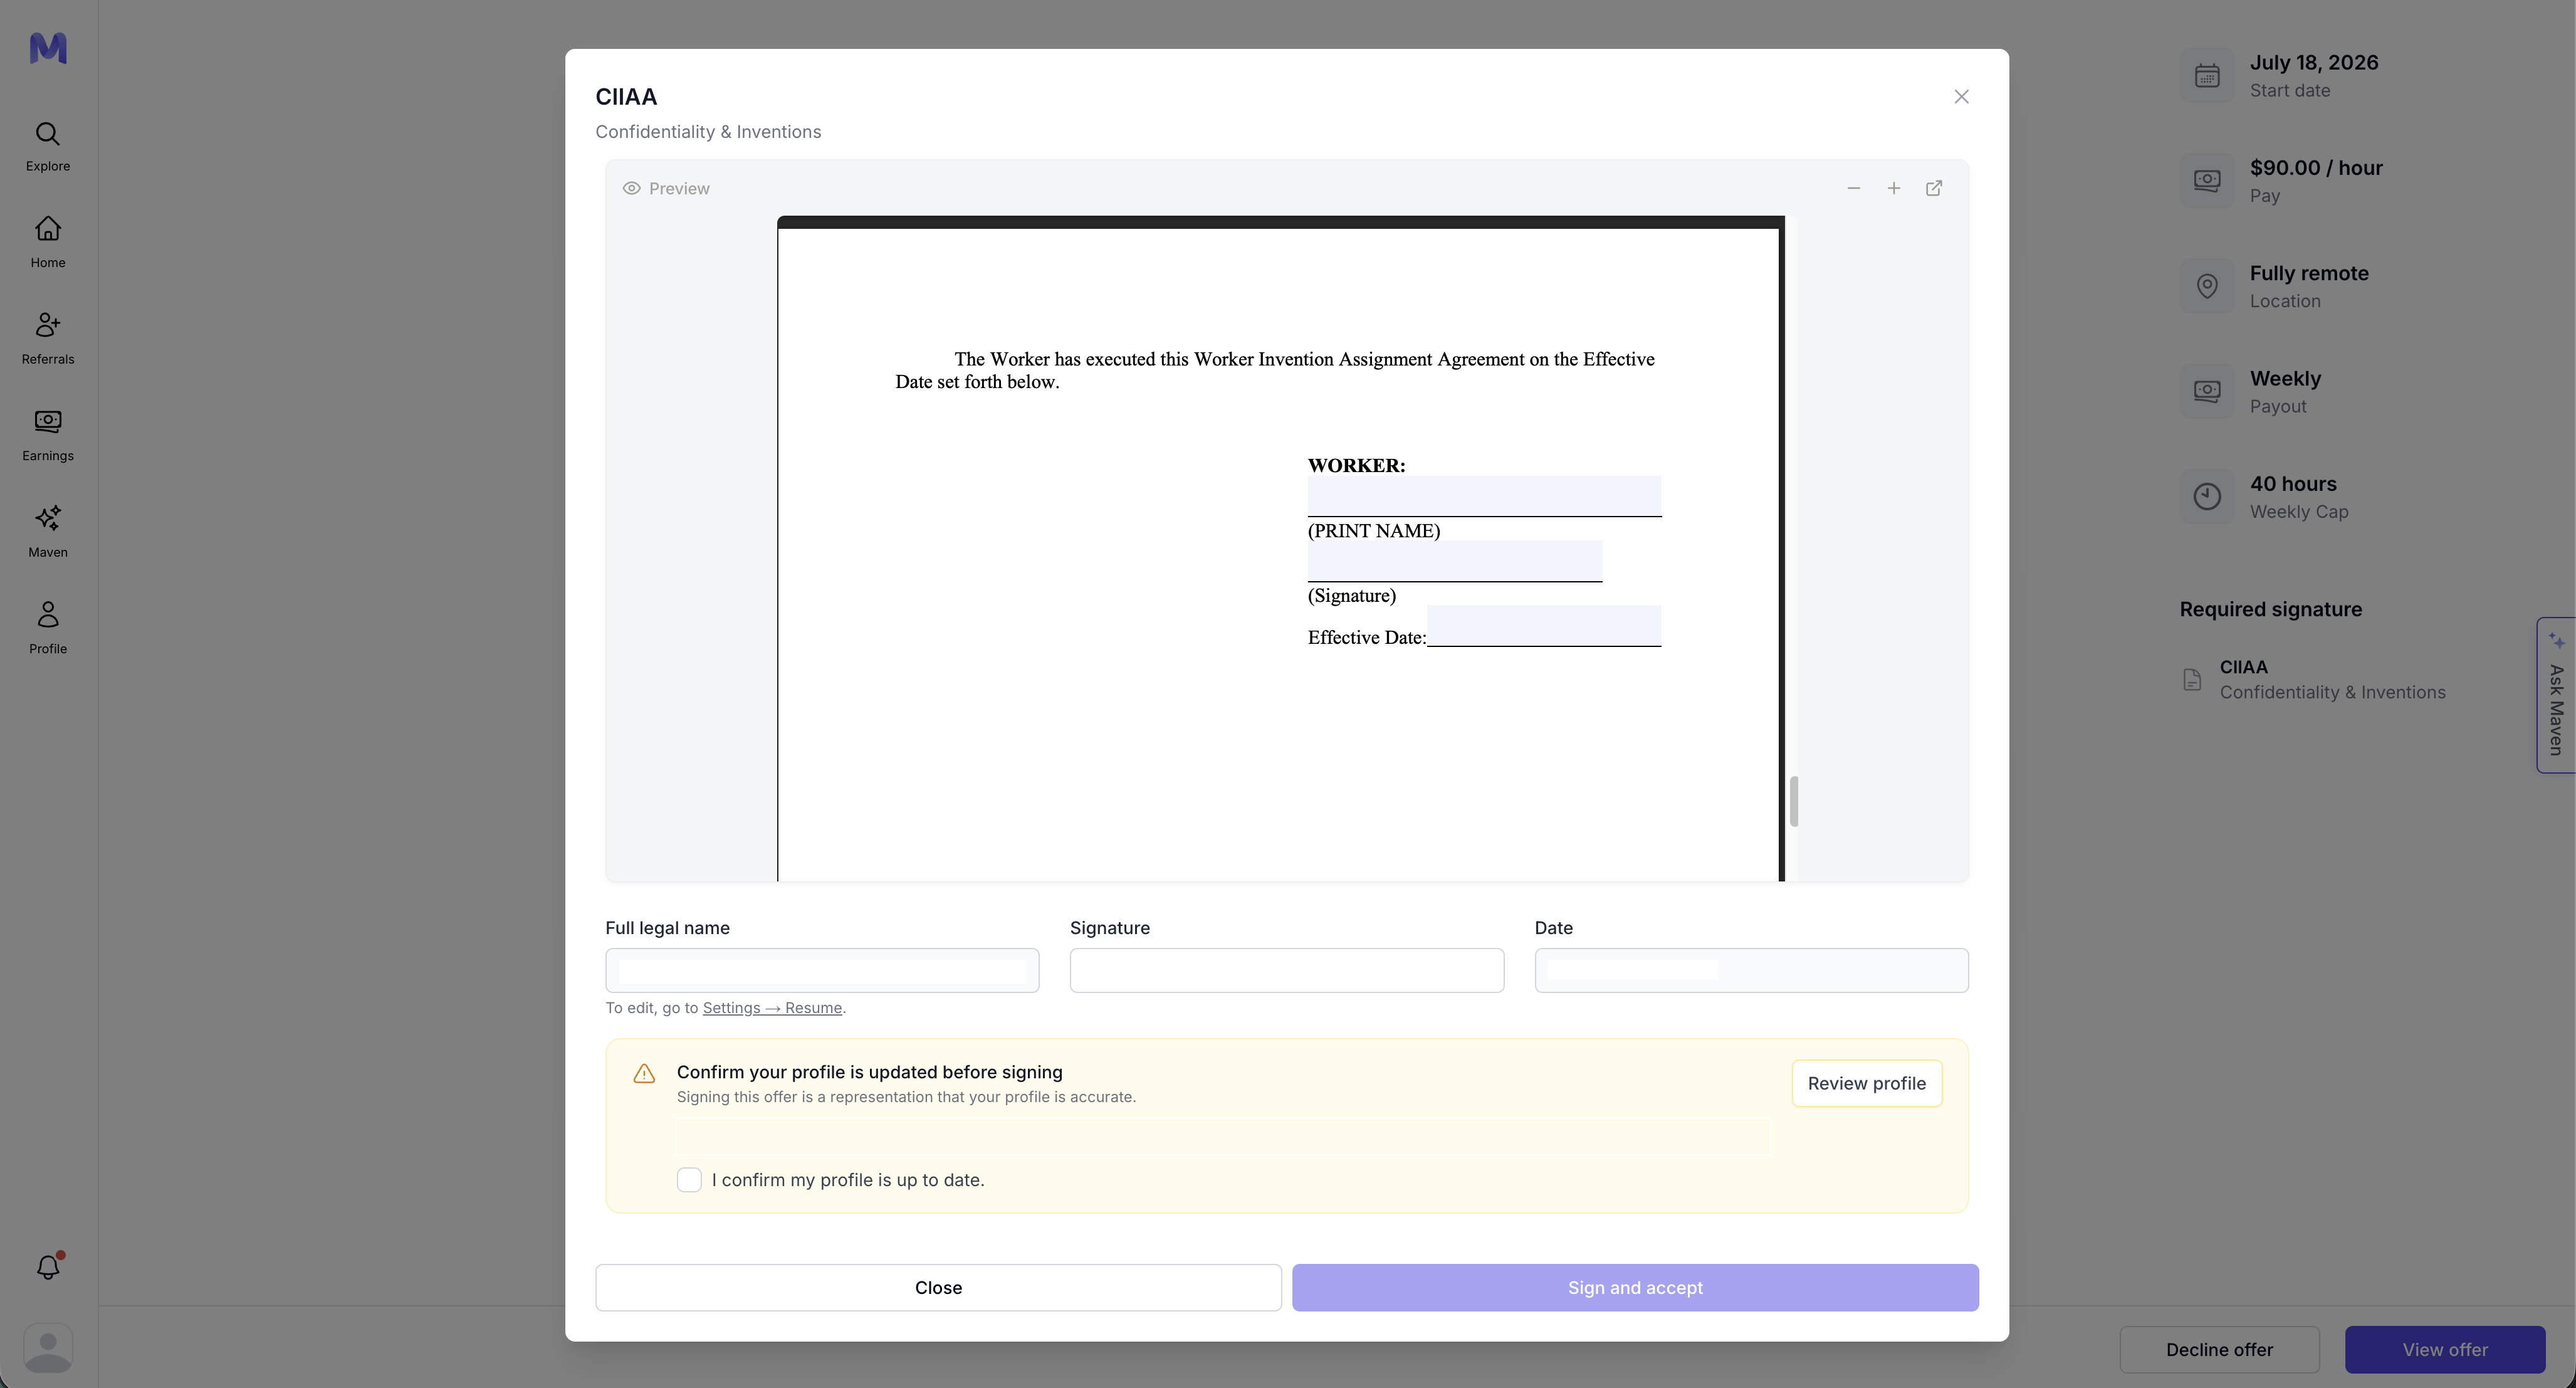Click Decline offer
The height and width of the screenshot is (1388, 2576).
pos(2219,1350)
